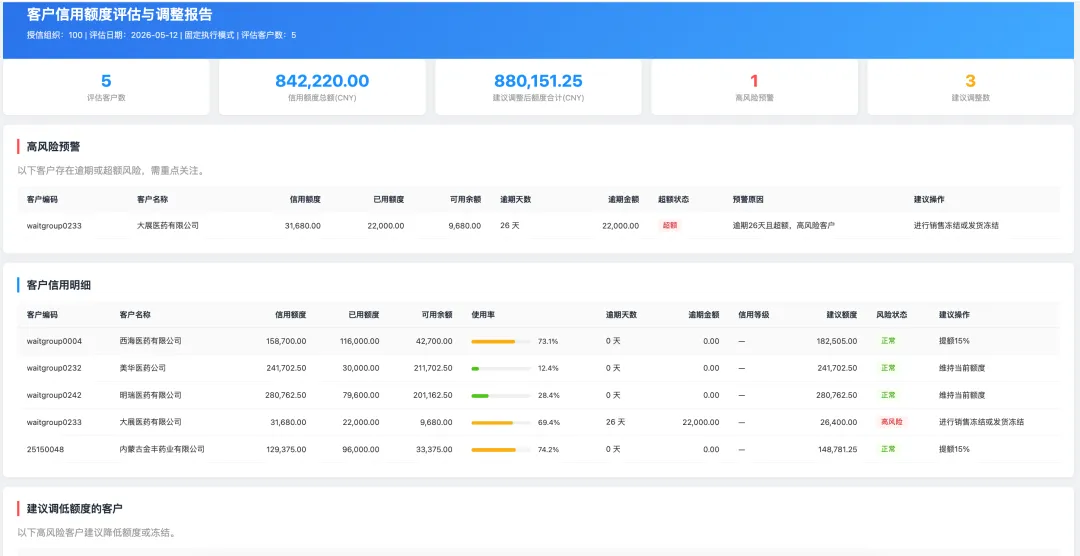Select the 评估客户数 summary card
The image size is (1080, 556).
pyautogui.click(x=106, y=87)
